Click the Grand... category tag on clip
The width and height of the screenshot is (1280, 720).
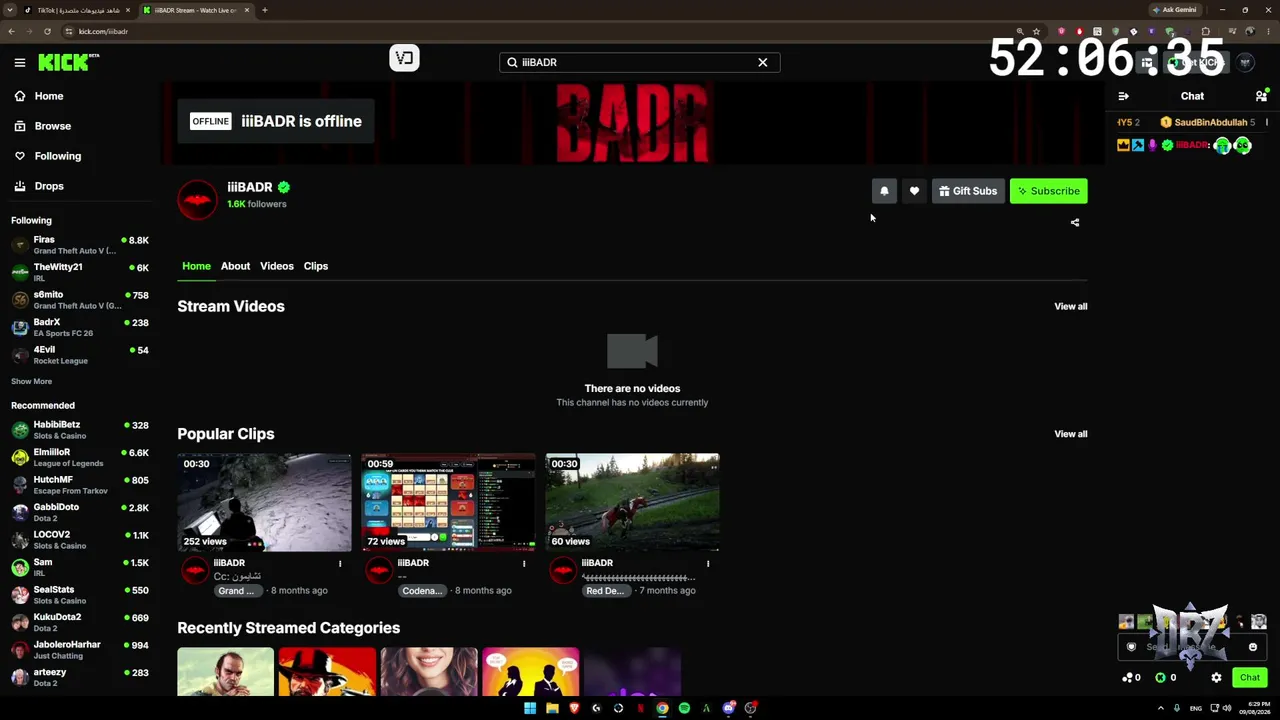237,591
